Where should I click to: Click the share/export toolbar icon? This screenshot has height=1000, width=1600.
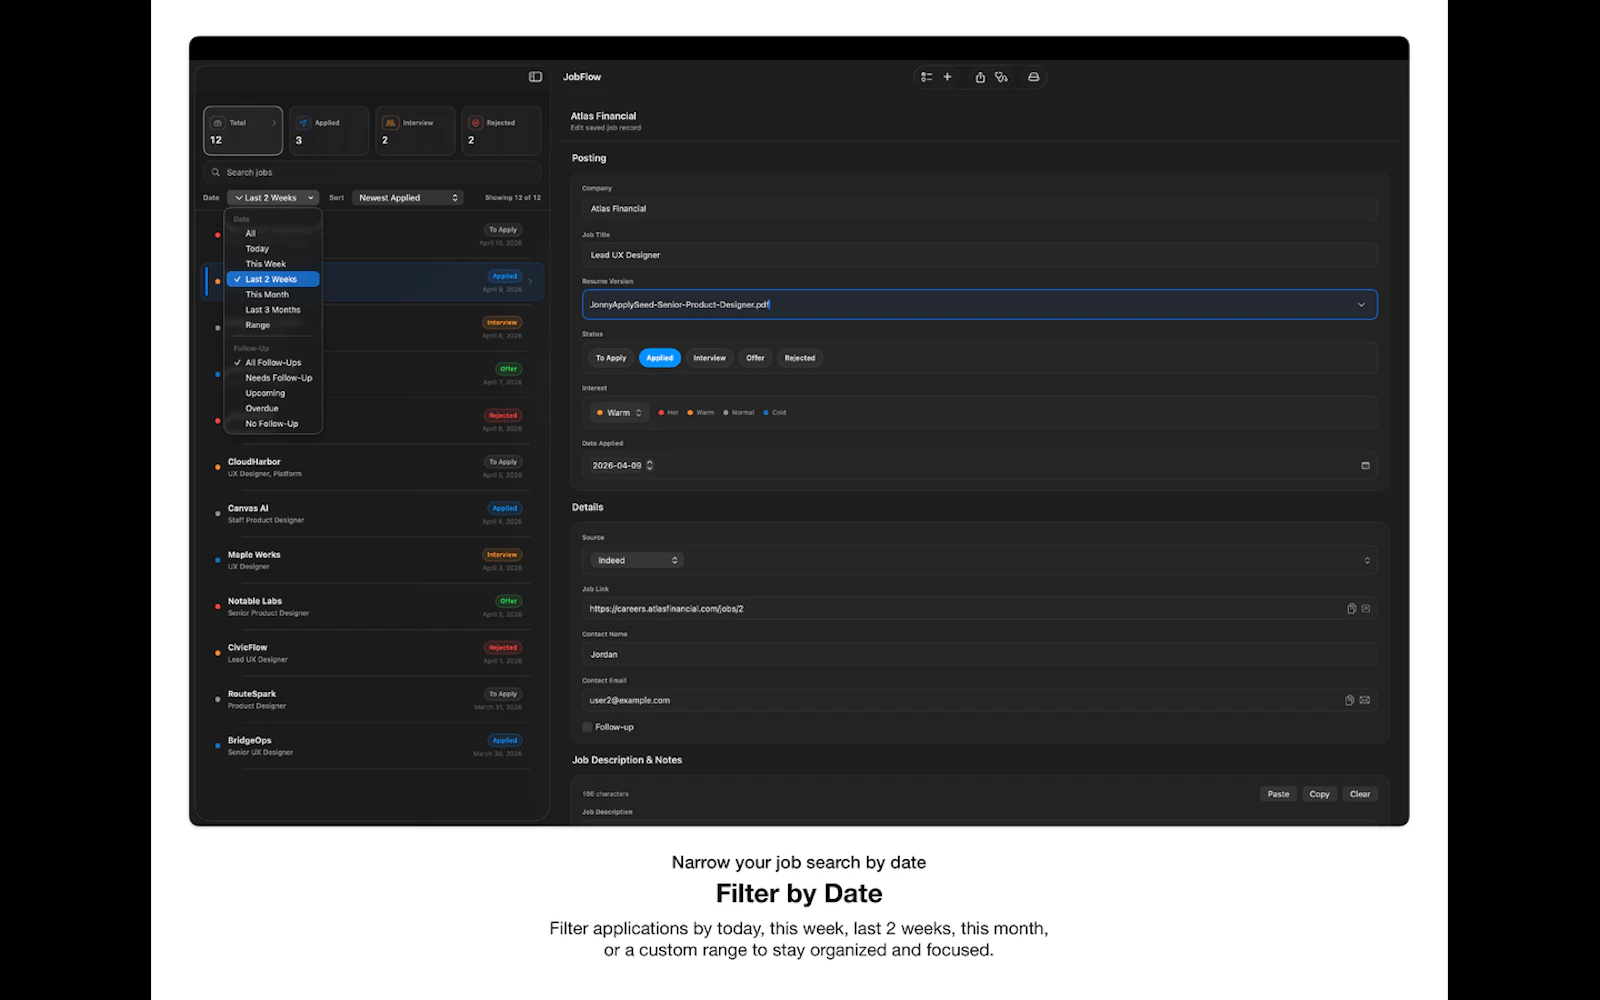(x=980, y=77)
